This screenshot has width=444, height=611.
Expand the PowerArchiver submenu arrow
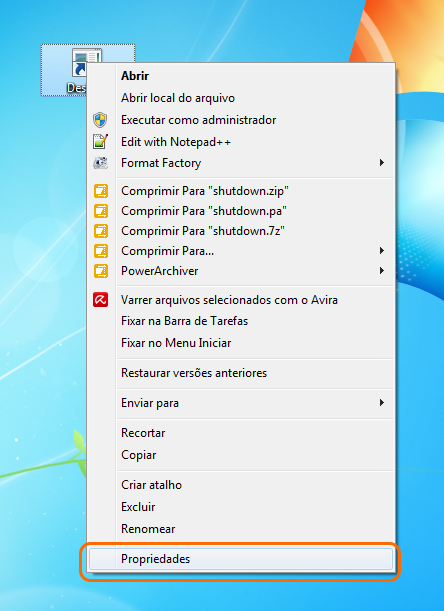pos(382,270)
